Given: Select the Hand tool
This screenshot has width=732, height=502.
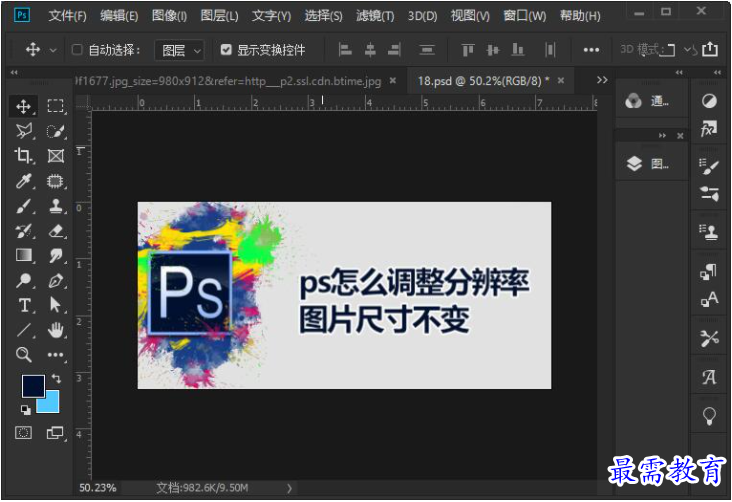Looking at the screenshot, I should click(56, 330).
